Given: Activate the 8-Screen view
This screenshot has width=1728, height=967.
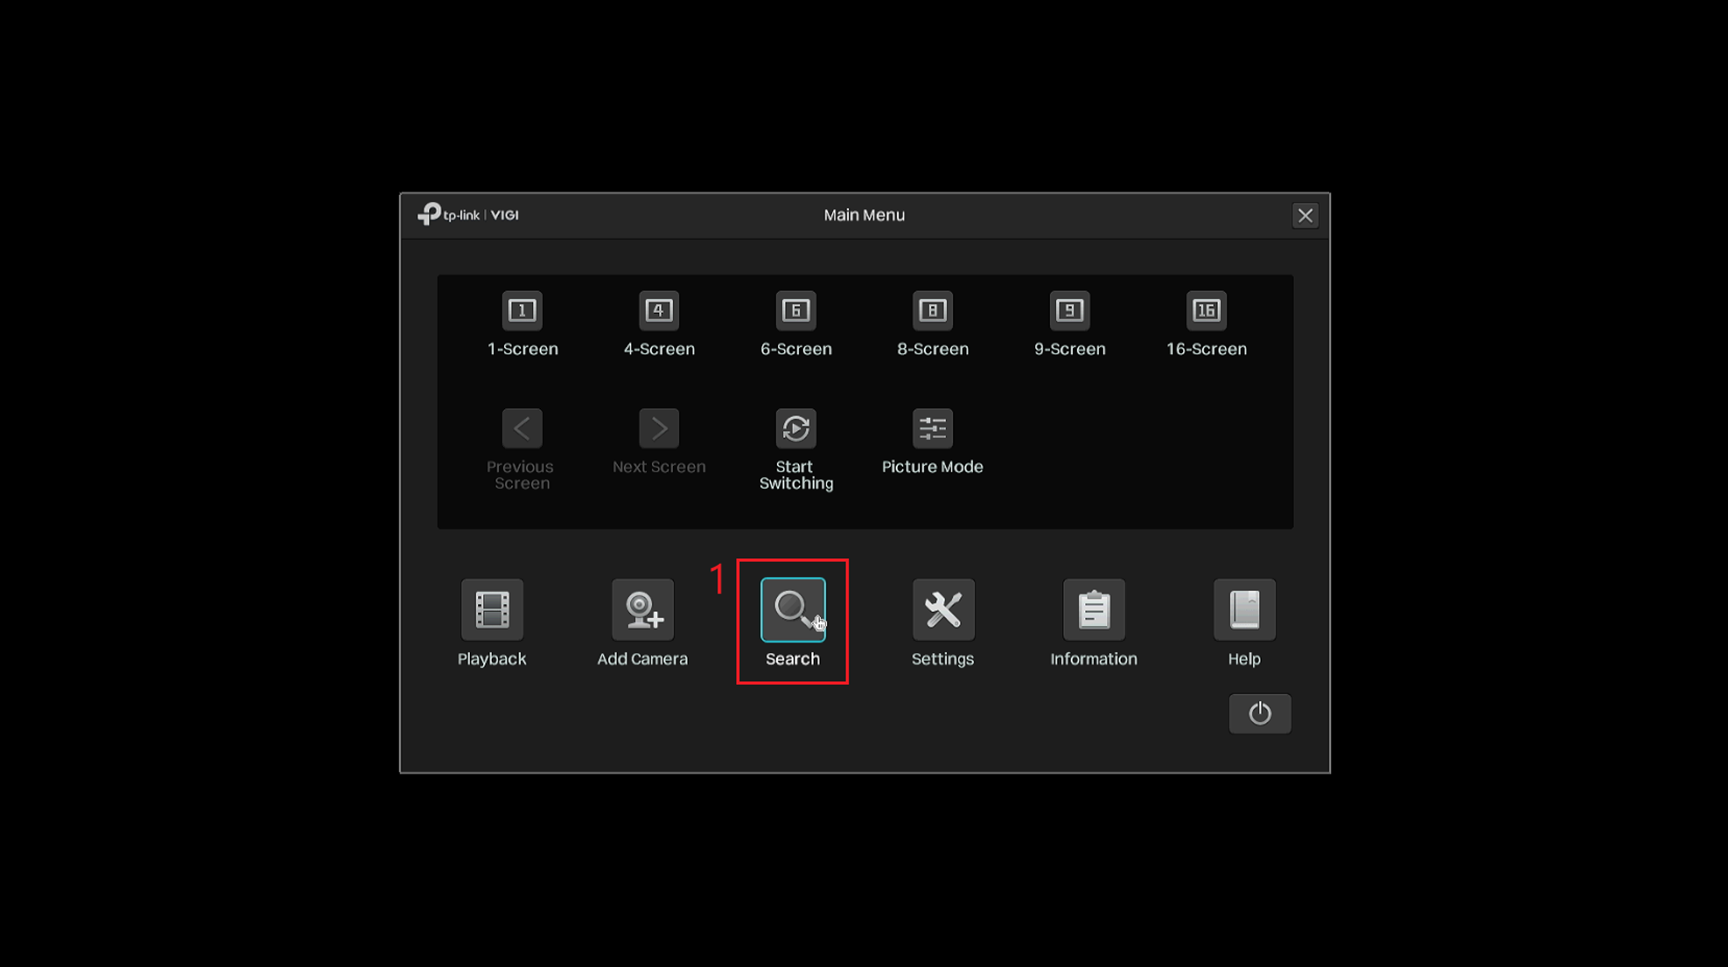Looking at the screenshot, I should [x=933, y=311].
